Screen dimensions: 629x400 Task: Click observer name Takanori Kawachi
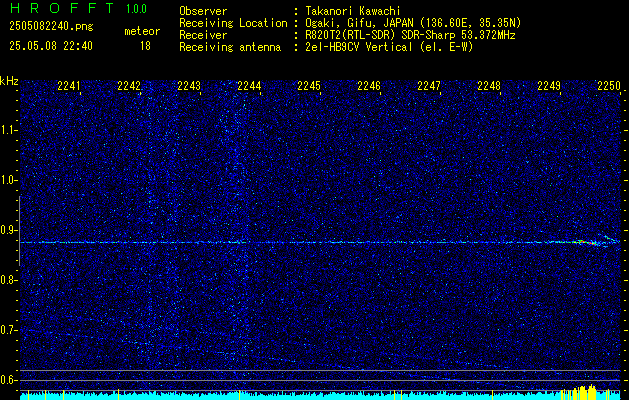(353, 11)
